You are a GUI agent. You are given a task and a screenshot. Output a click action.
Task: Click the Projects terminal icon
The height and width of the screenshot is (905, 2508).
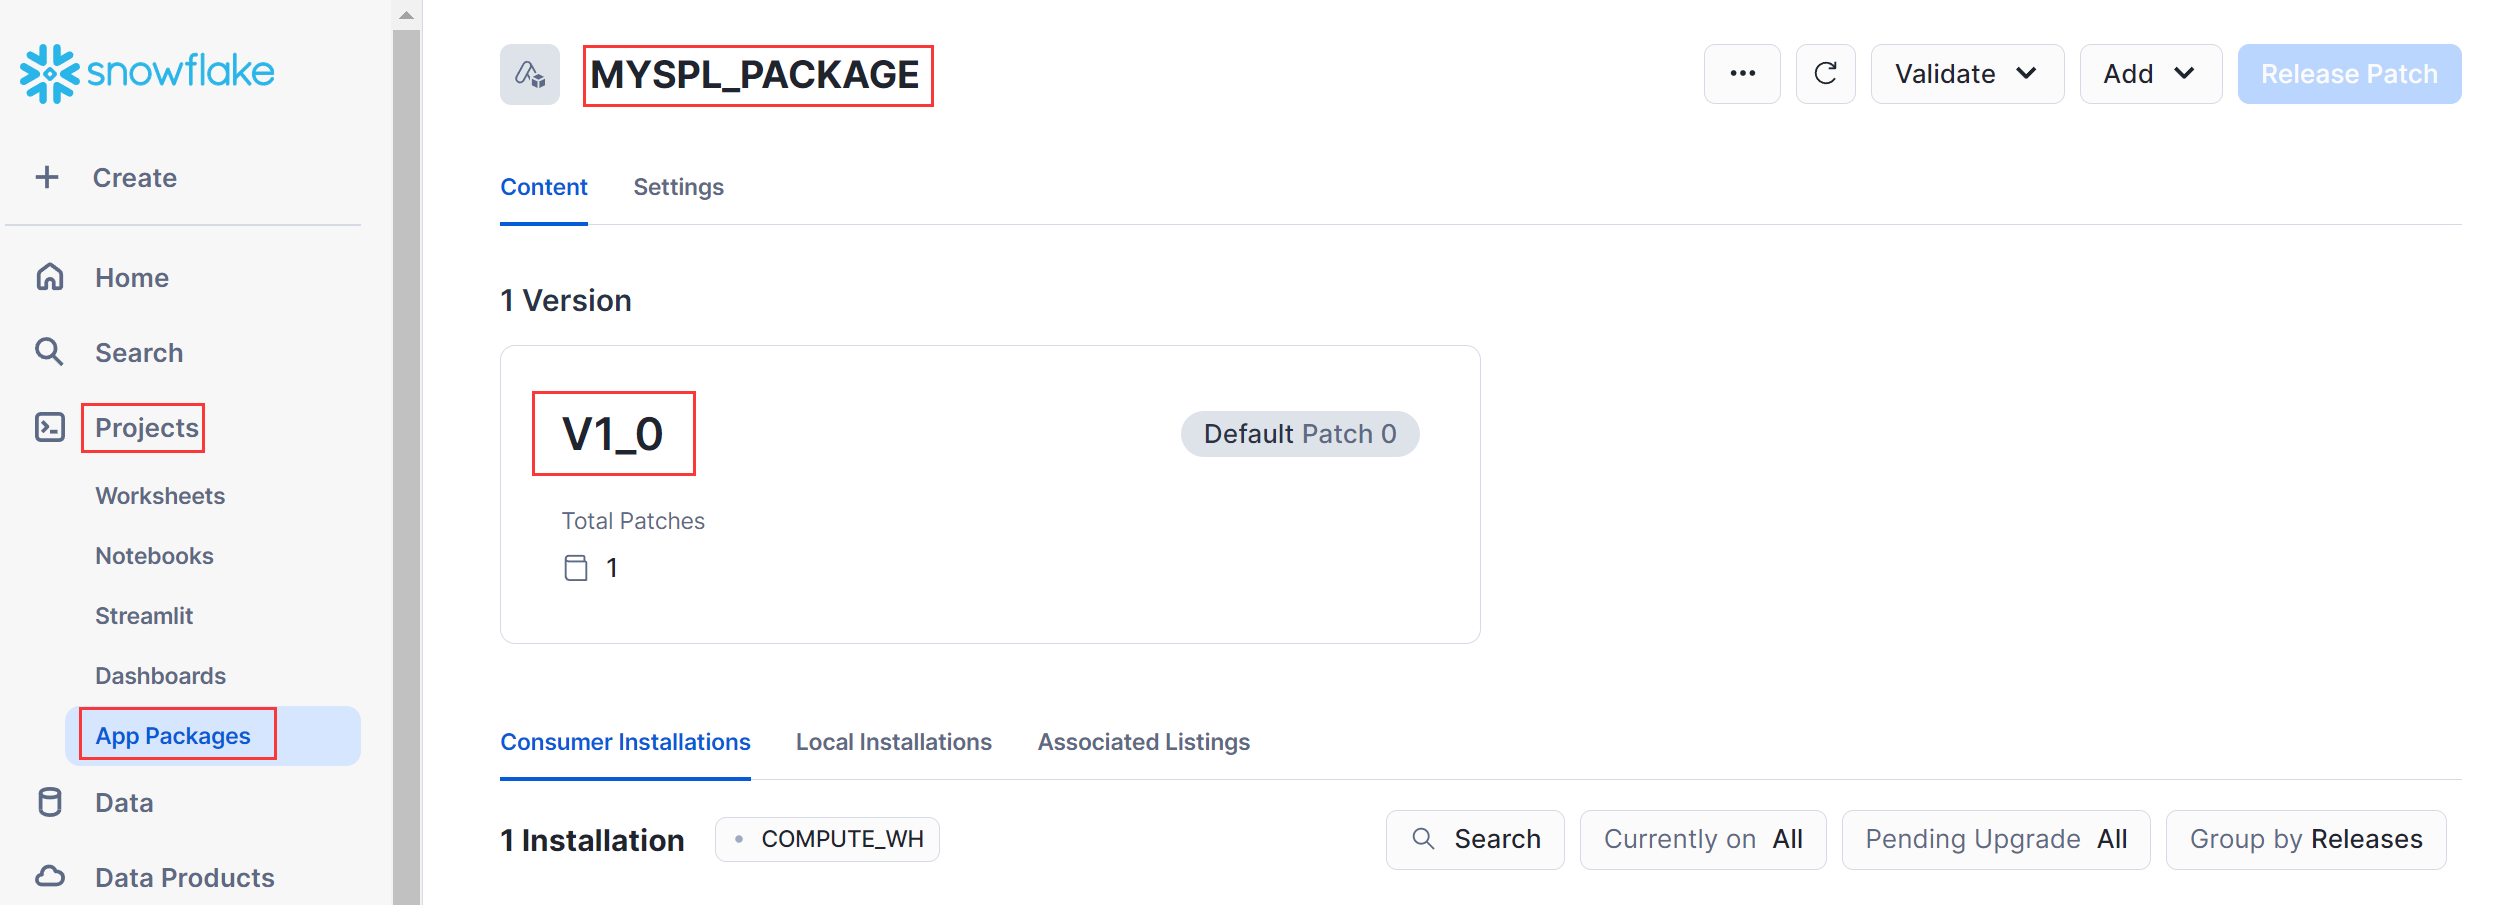point(50,428)
